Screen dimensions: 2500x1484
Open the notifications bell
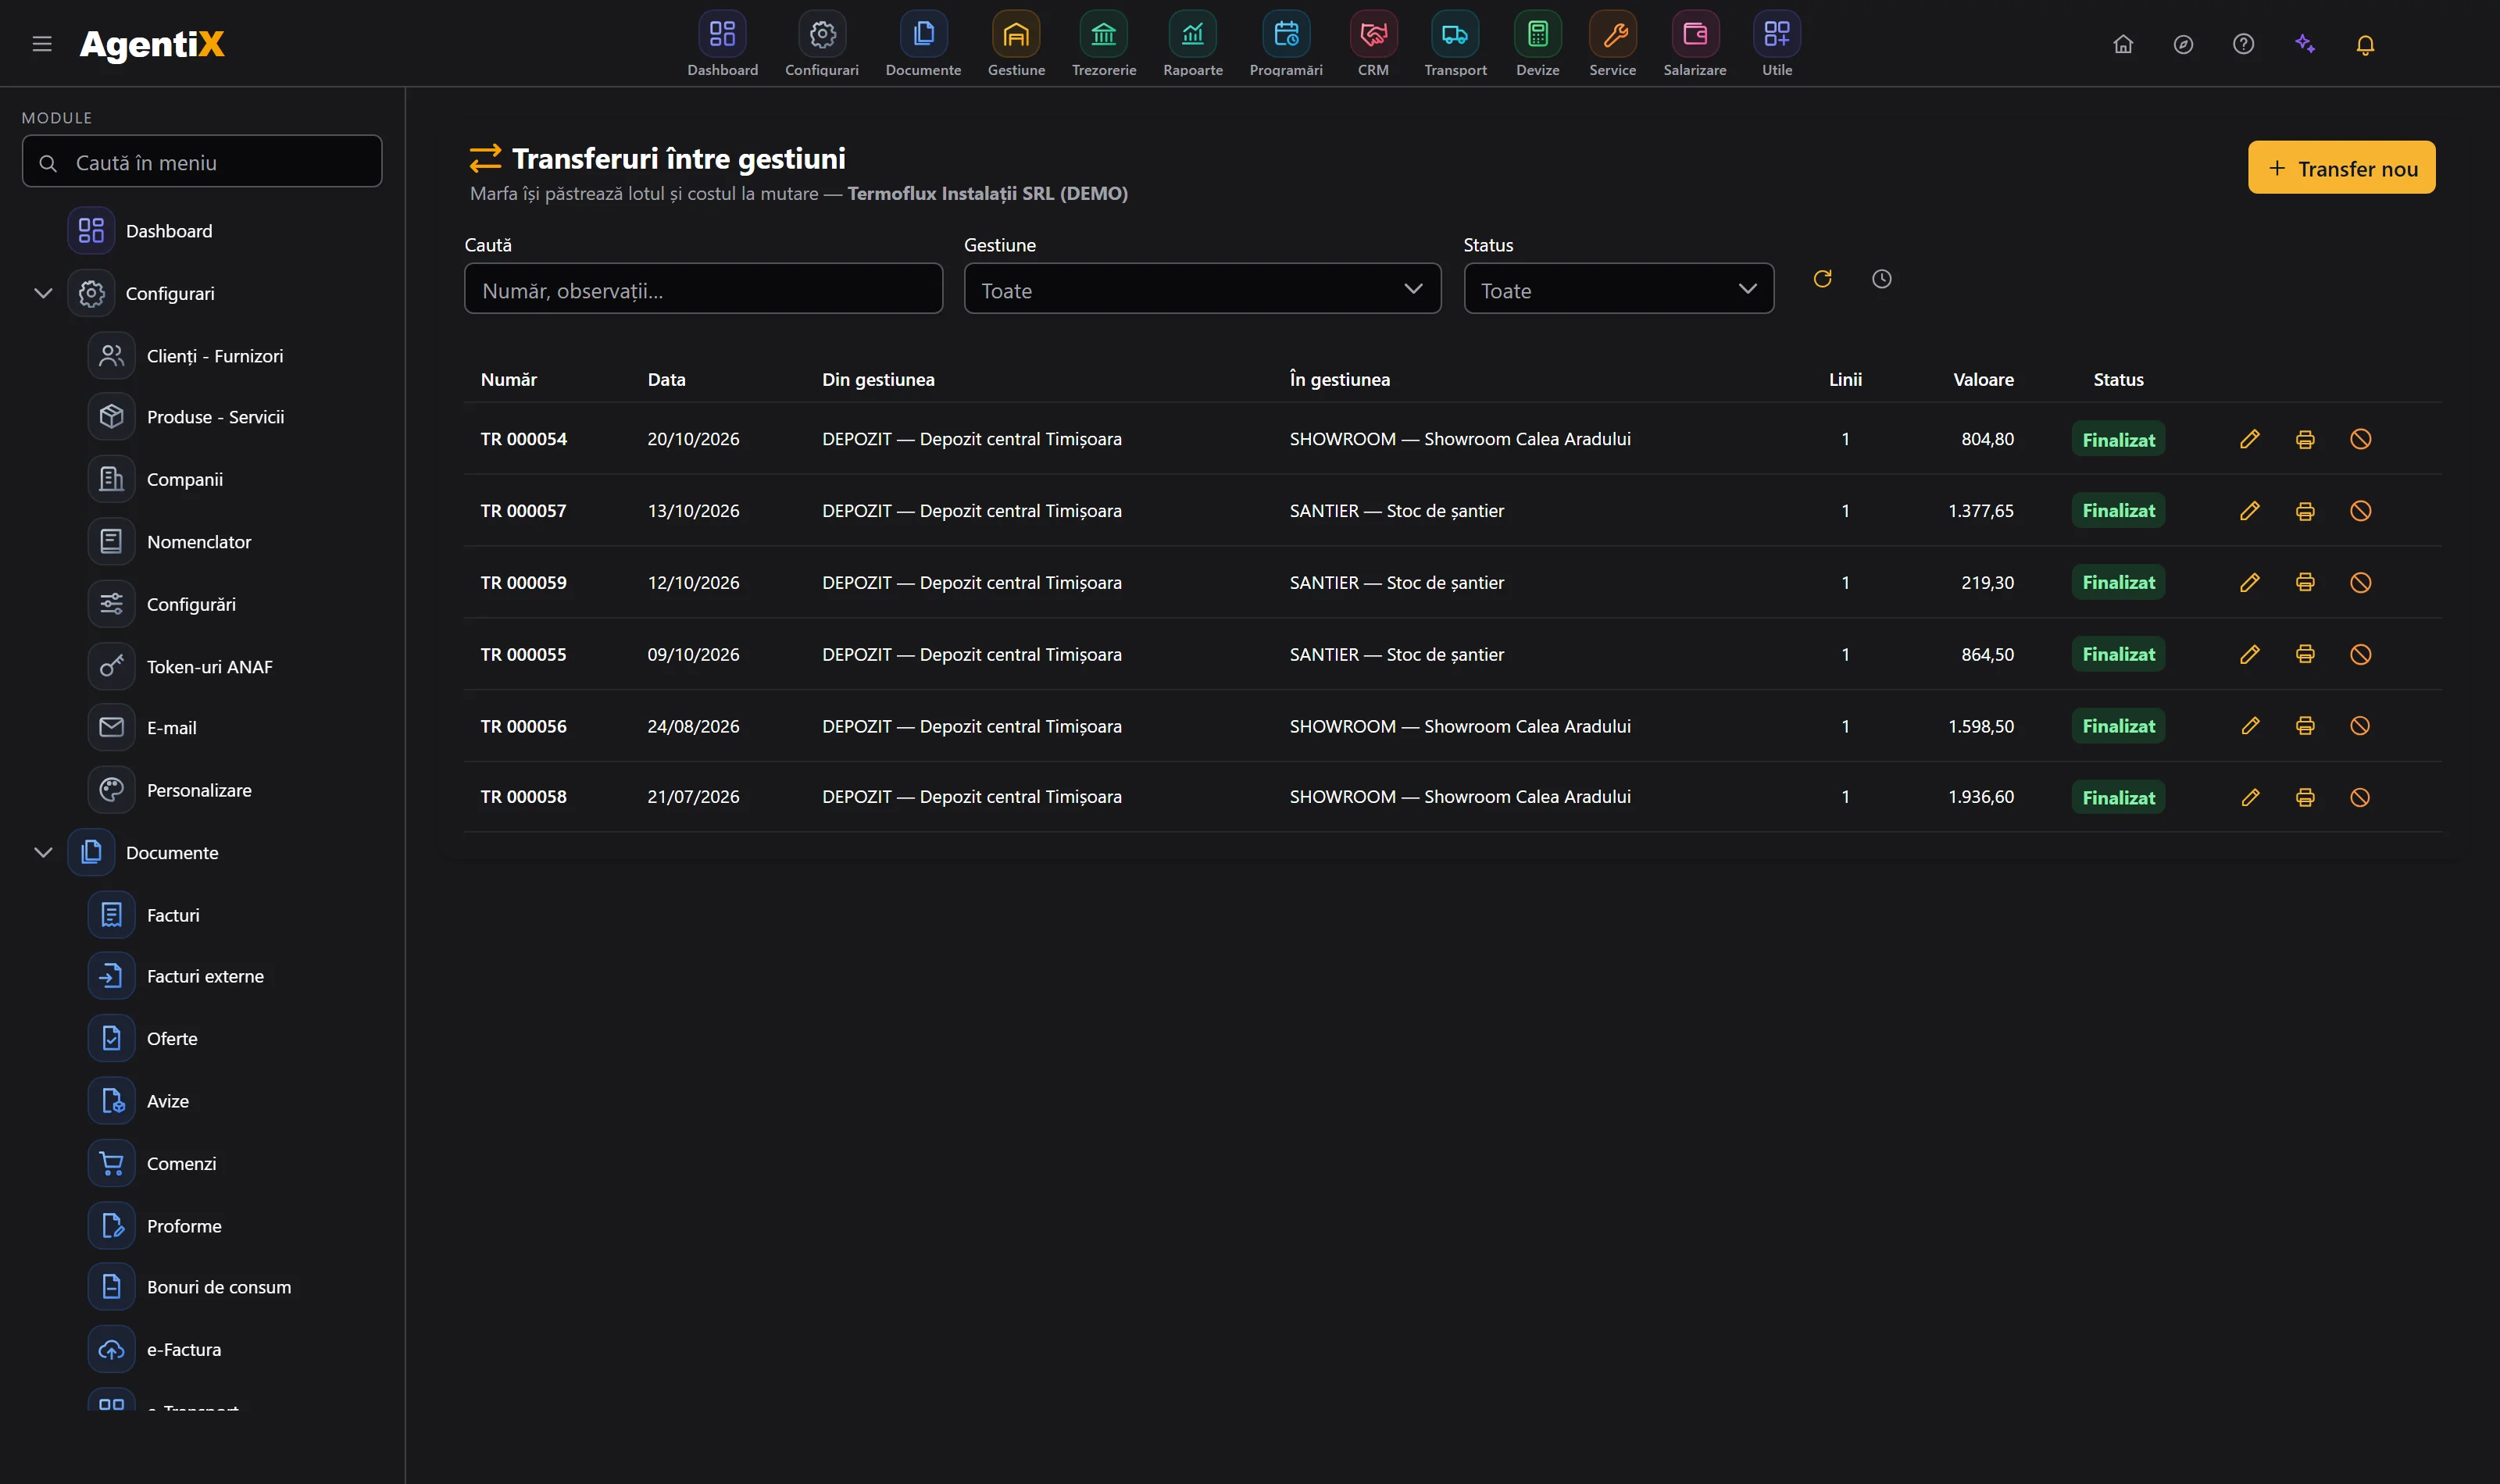click(2364, 44)
